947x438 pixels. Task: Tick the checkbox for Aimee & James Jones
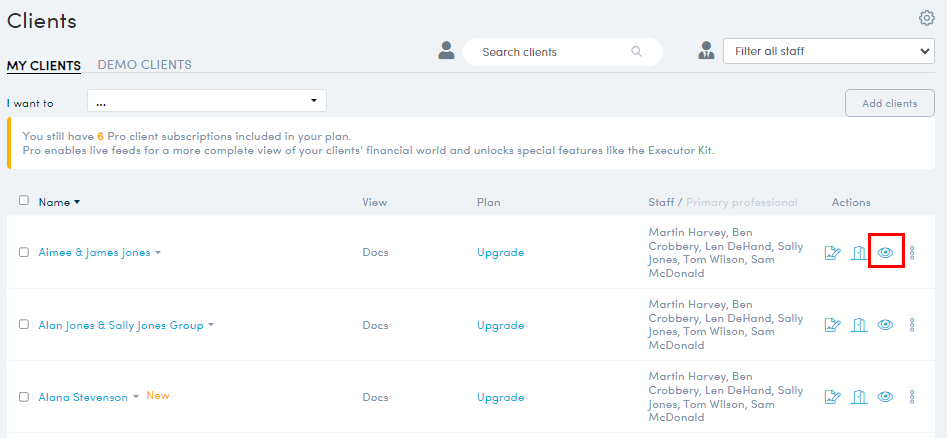pos(24,253)
